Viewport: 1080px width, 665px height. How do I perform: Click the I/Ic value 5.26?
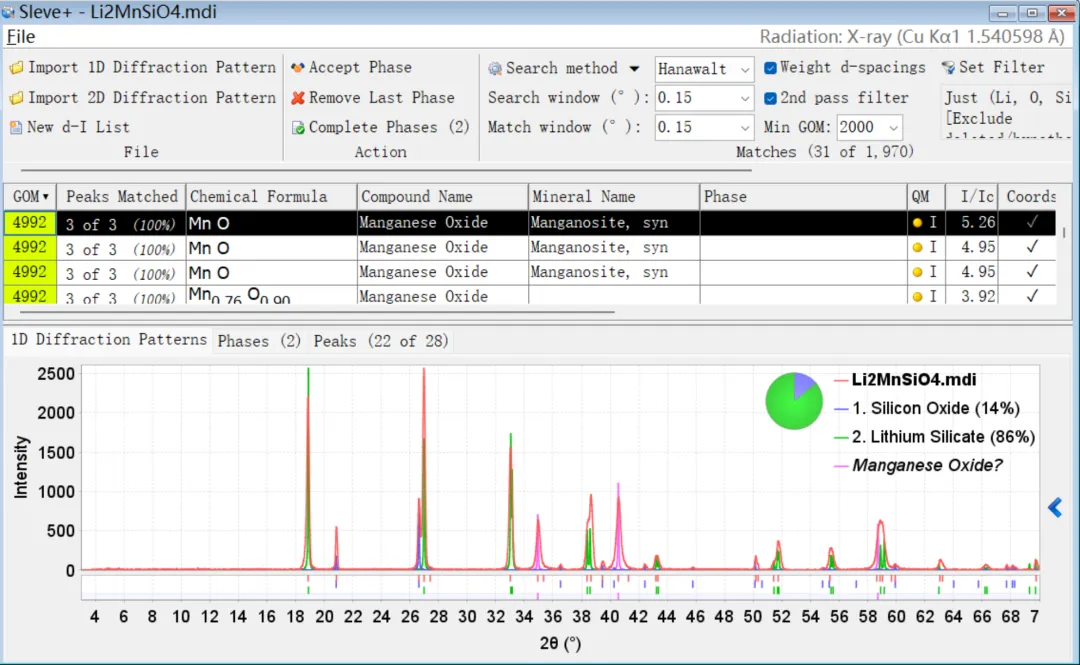point(977,223)
